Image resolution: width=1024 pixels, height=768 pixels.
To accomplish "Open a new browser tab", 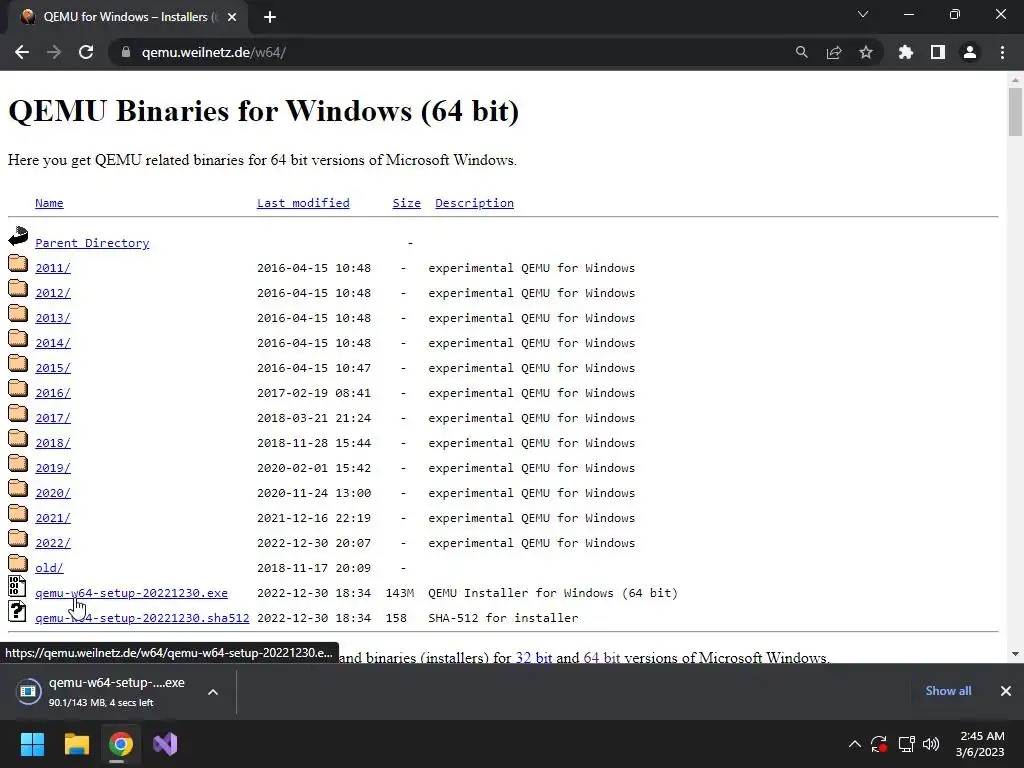I will pyautogui.click(x=270, y=17).
